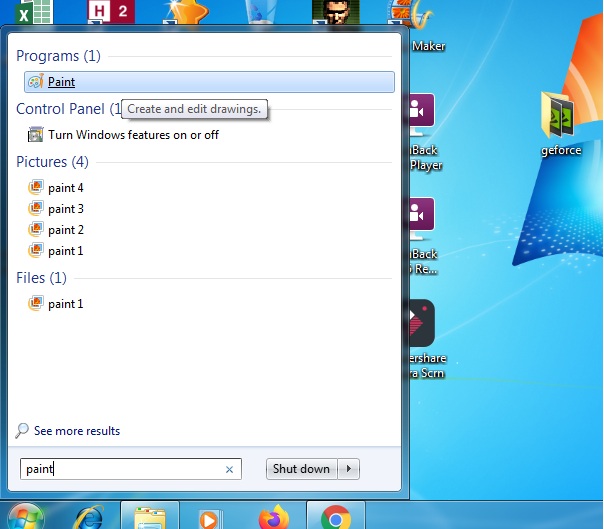The width and height of the screenshot is (604, 529).
Task: Open the paint 3 picture
Action: point(65,209)
